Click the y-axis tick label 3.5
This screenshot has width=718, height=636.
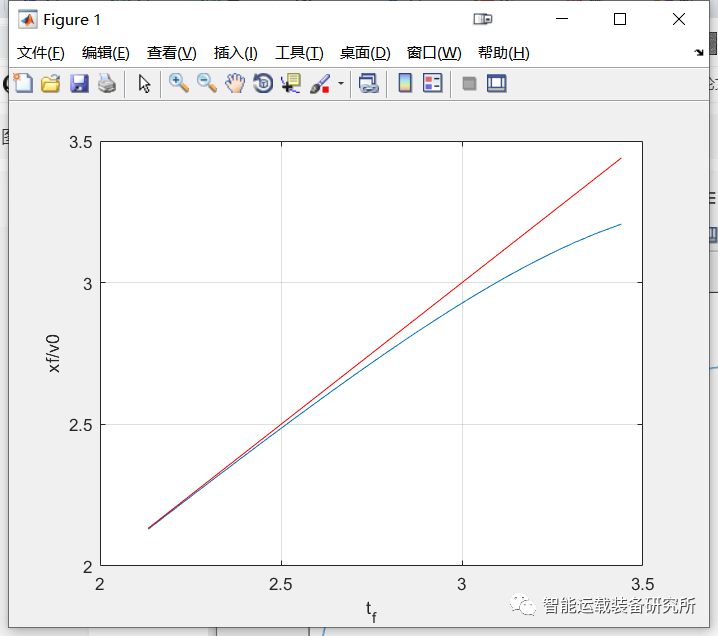point(81,142)
